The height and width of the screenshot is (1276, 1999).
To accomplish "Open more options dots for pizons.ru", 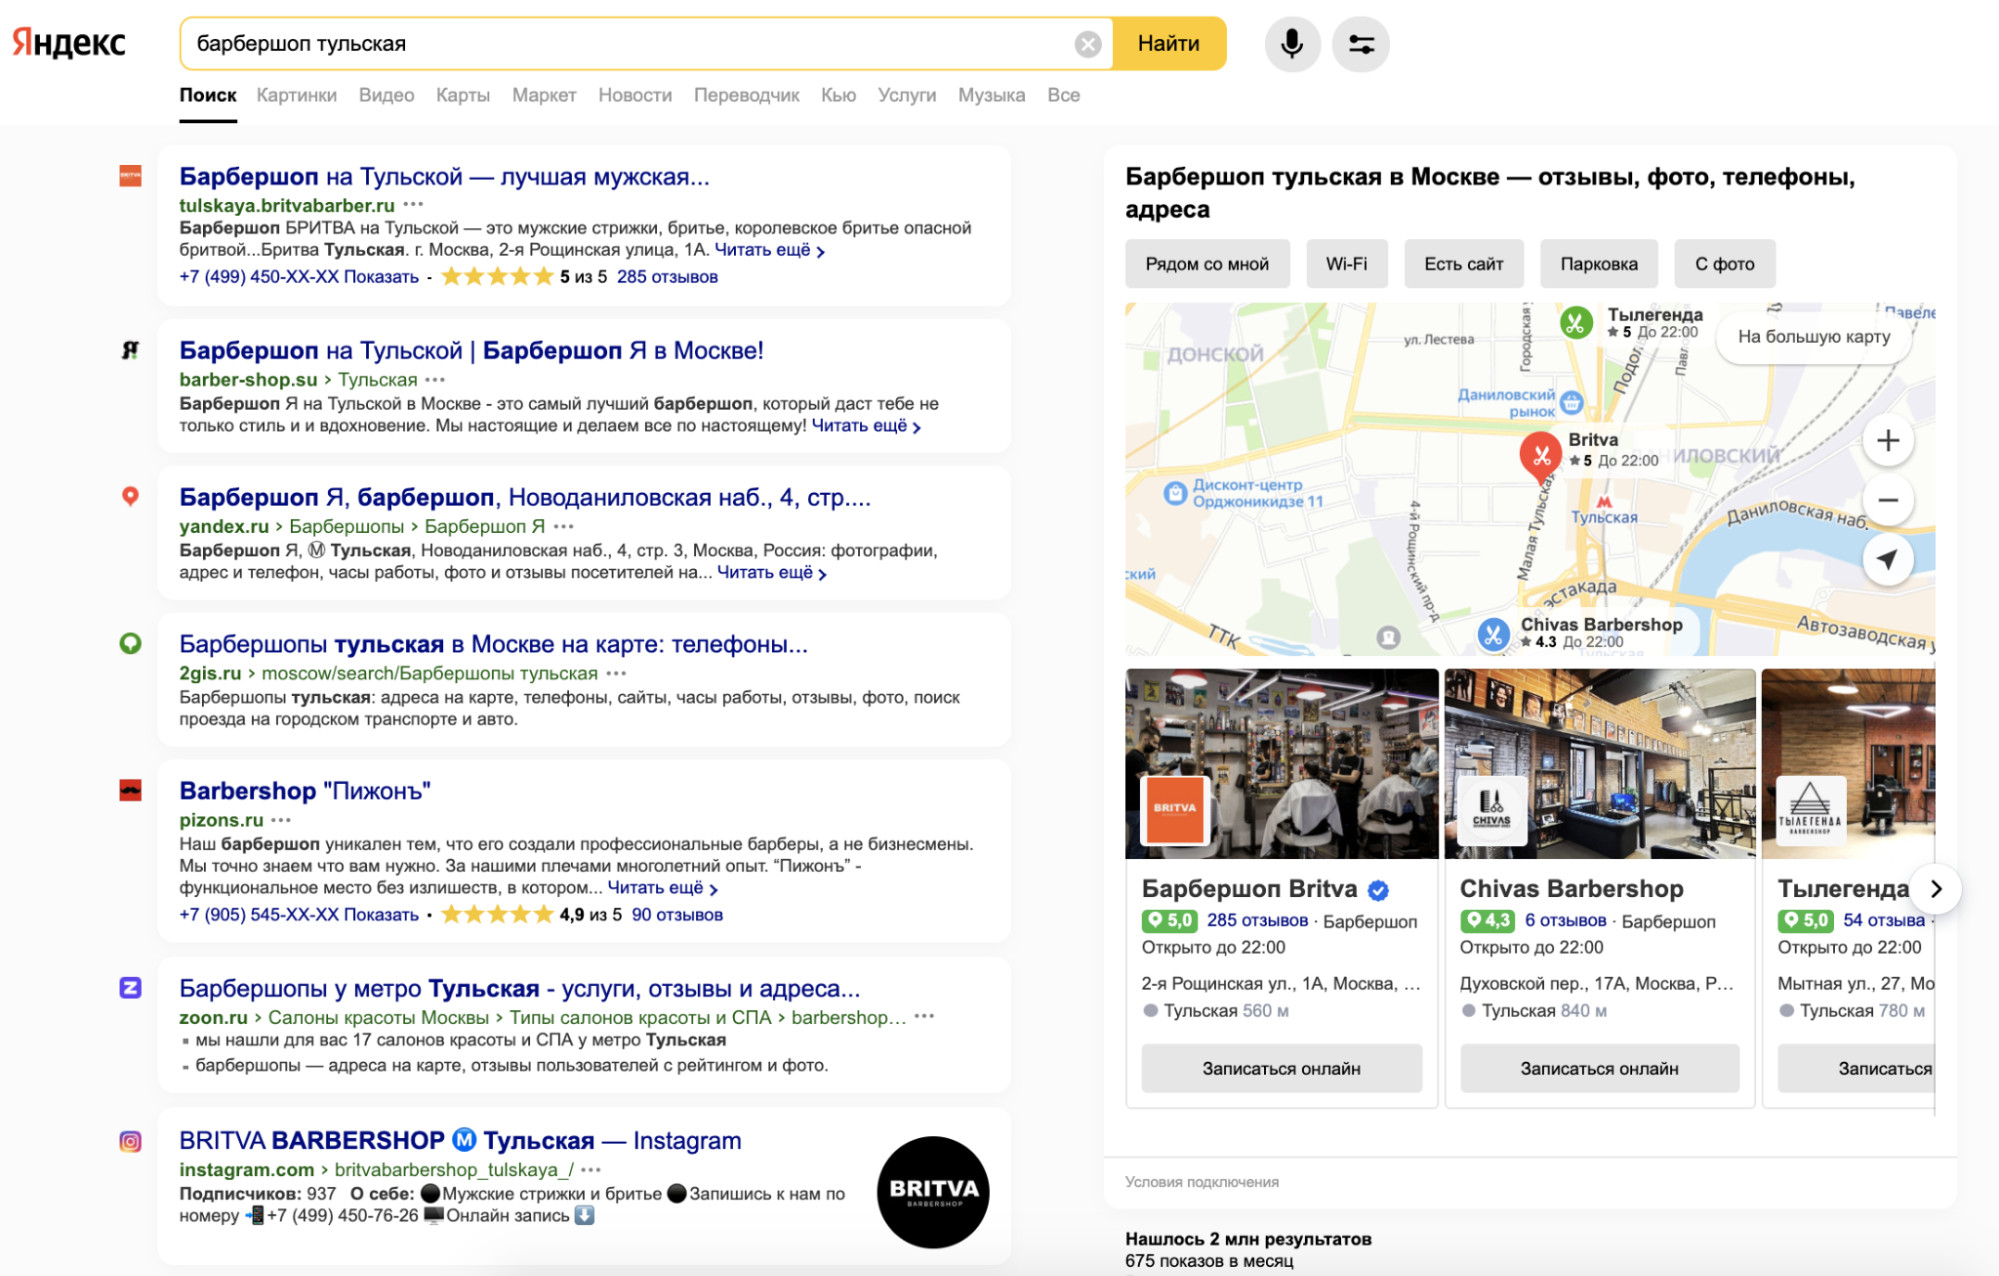I will click(x=281, y=820).
